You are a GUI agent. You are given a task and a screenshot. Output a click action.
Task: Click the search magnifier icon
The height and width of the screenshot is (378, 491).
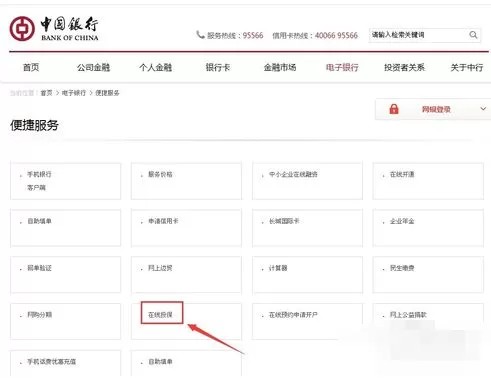click(473, 35)
